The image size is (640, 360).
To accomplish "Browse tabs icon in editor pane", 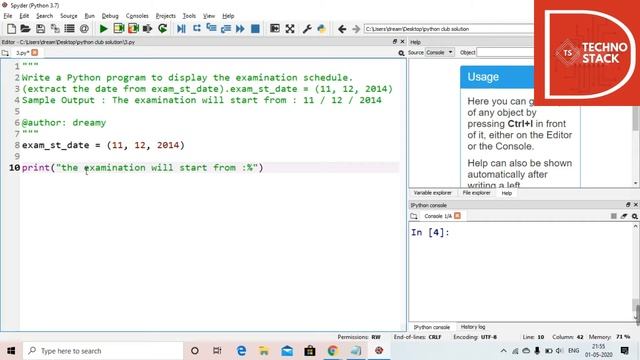I will click(5, 53).
